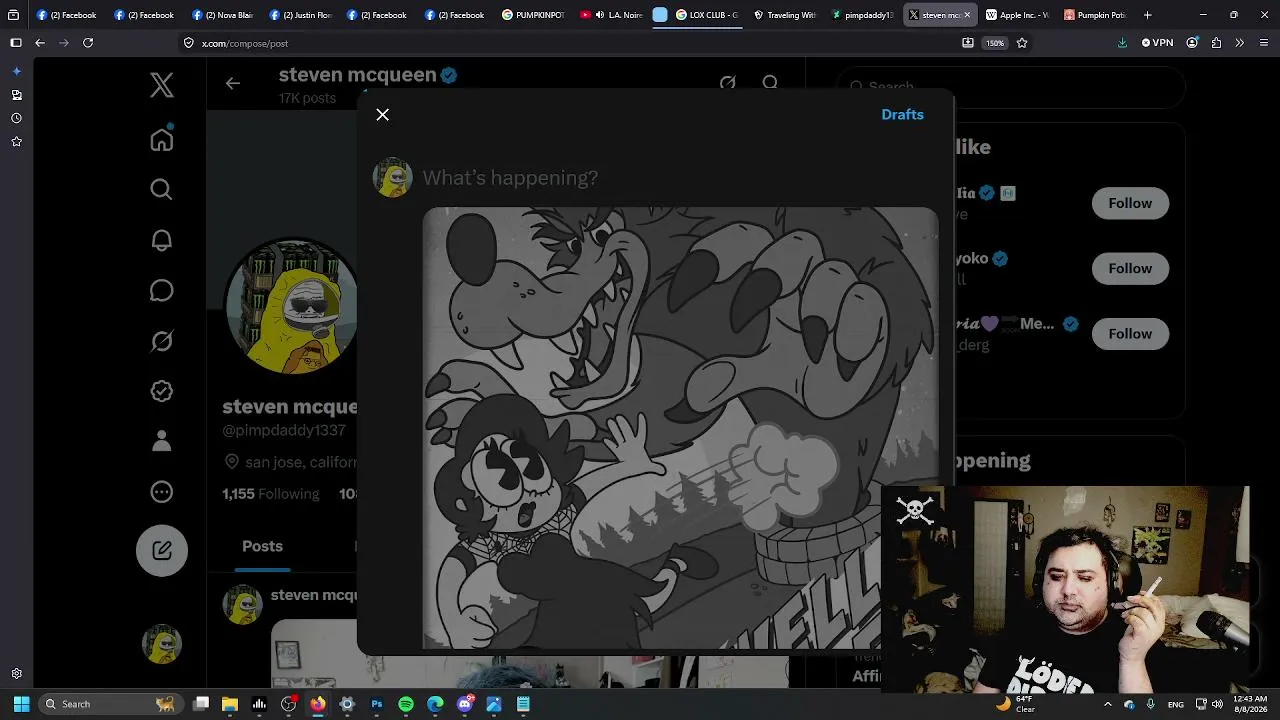Viewport: 1280px width, 720px height.
Task: Show hidden system tray icons
Action: (1106, 704)
